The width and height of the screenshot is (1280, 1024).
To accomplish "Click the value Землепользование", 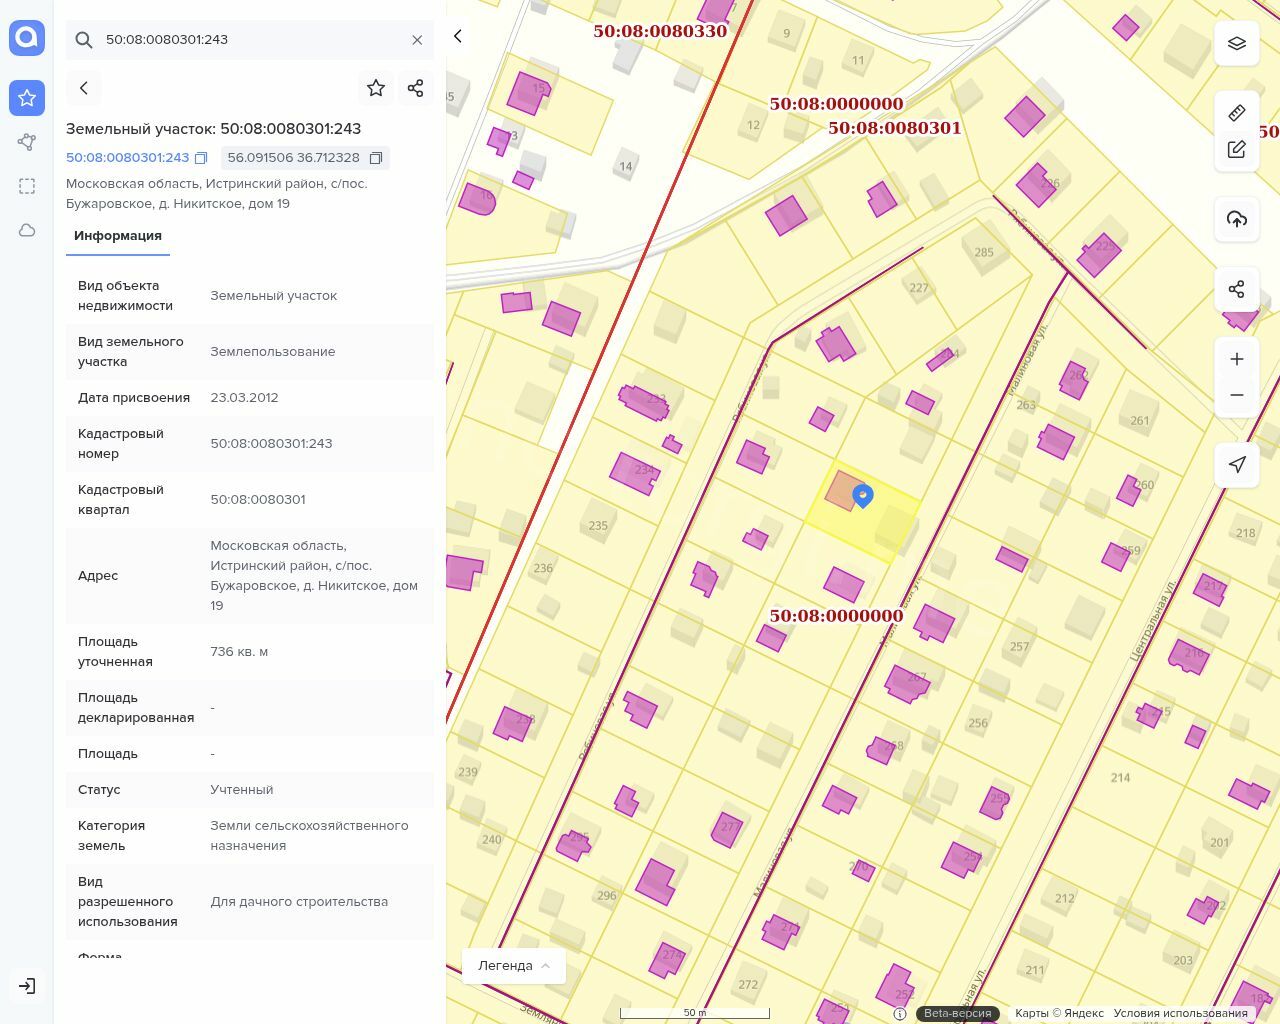I will (x=273, y=352).
